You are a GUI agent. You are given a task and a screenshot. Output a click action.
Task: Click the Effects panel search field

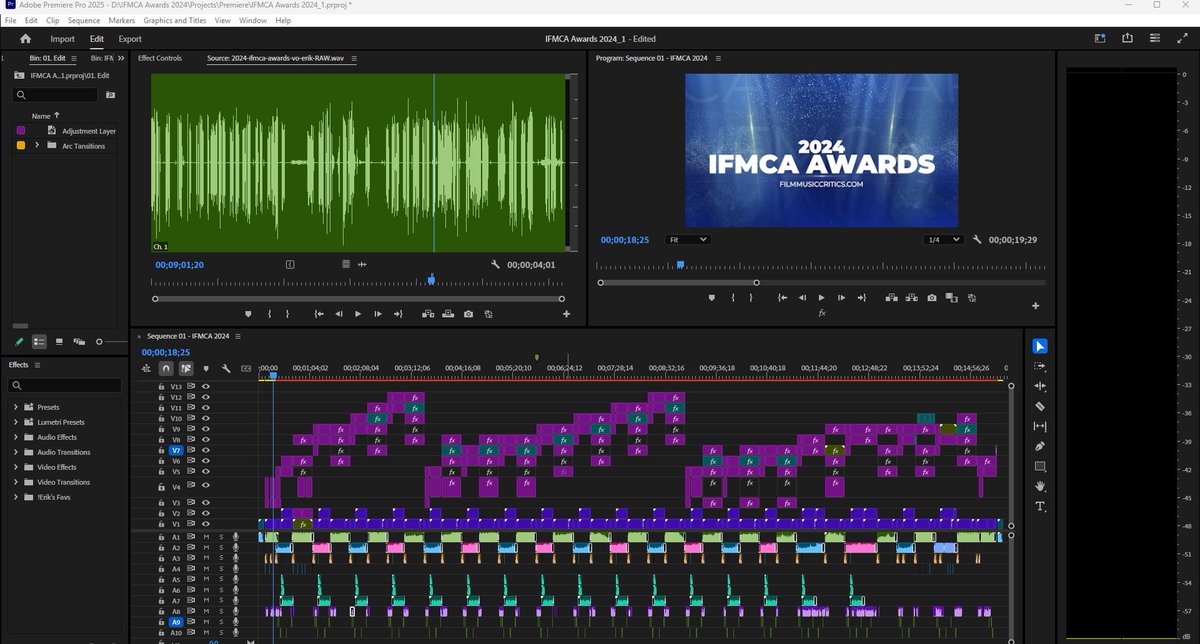coord(65,385)
